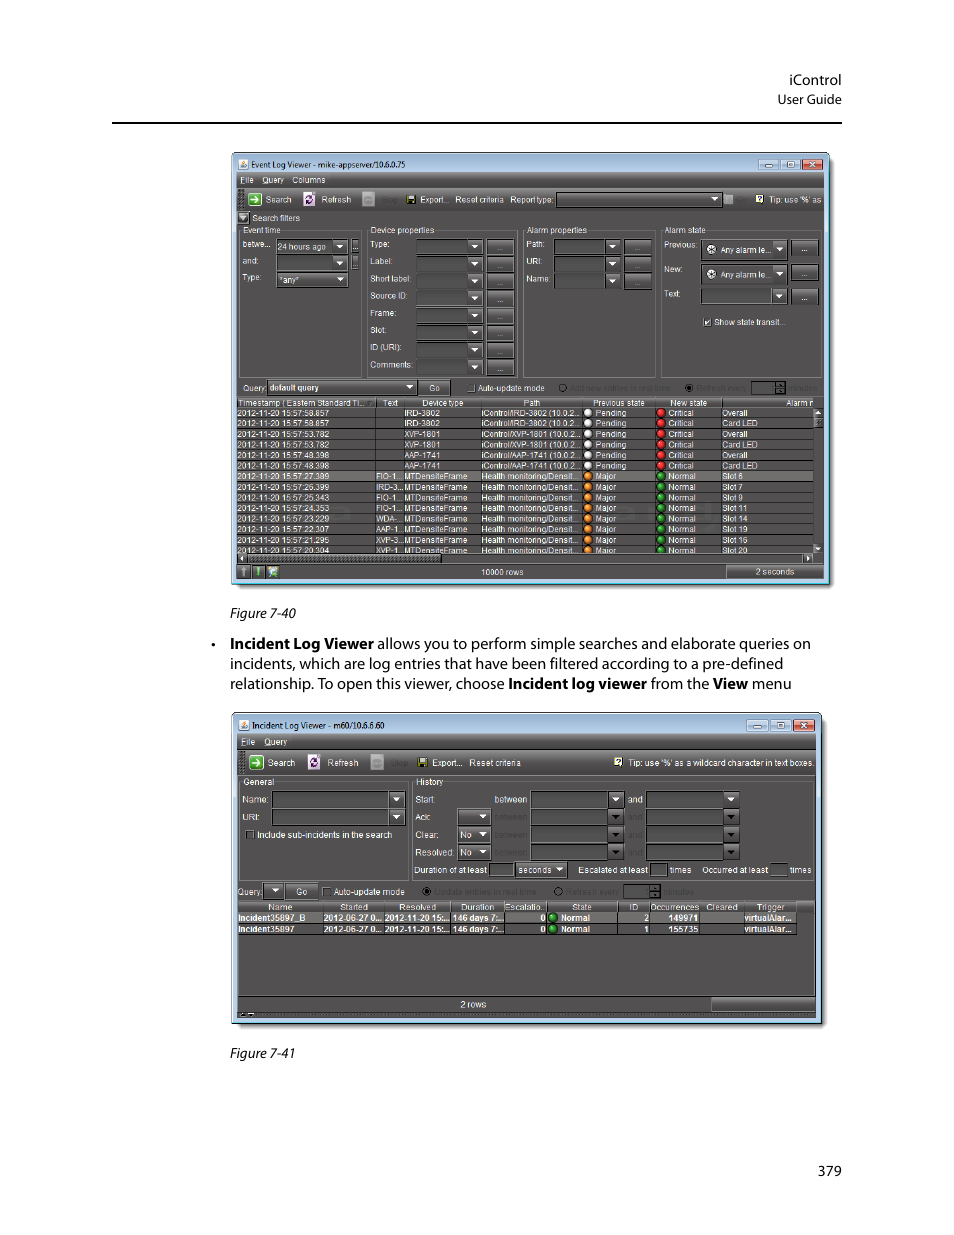The image size is (954, 1235).
Task: Click green arrow icon in Event Log status bar
Action: pyautogui.click(x=258, y=572)
